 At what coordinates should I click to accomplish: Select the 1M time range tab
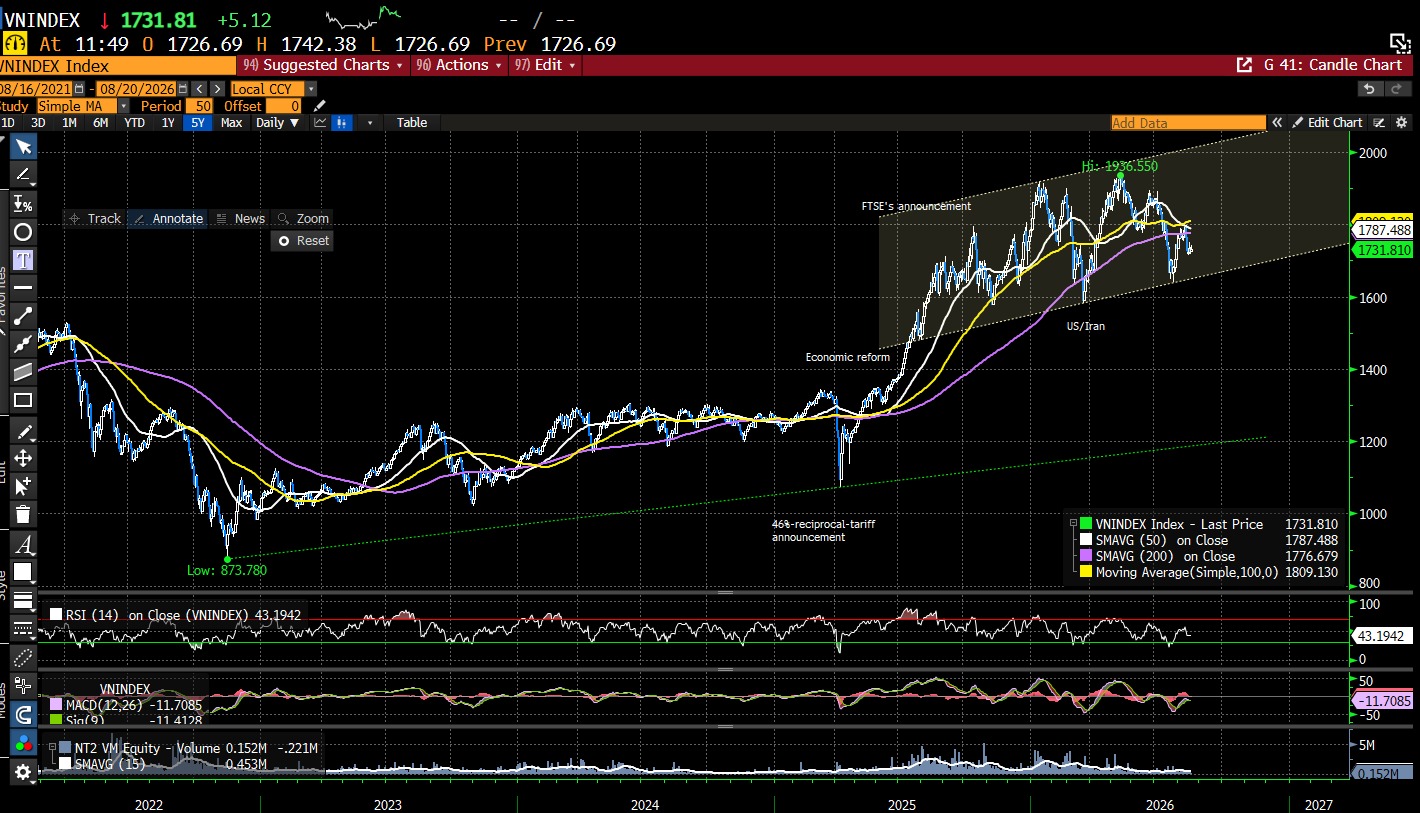tap(69, 123)
